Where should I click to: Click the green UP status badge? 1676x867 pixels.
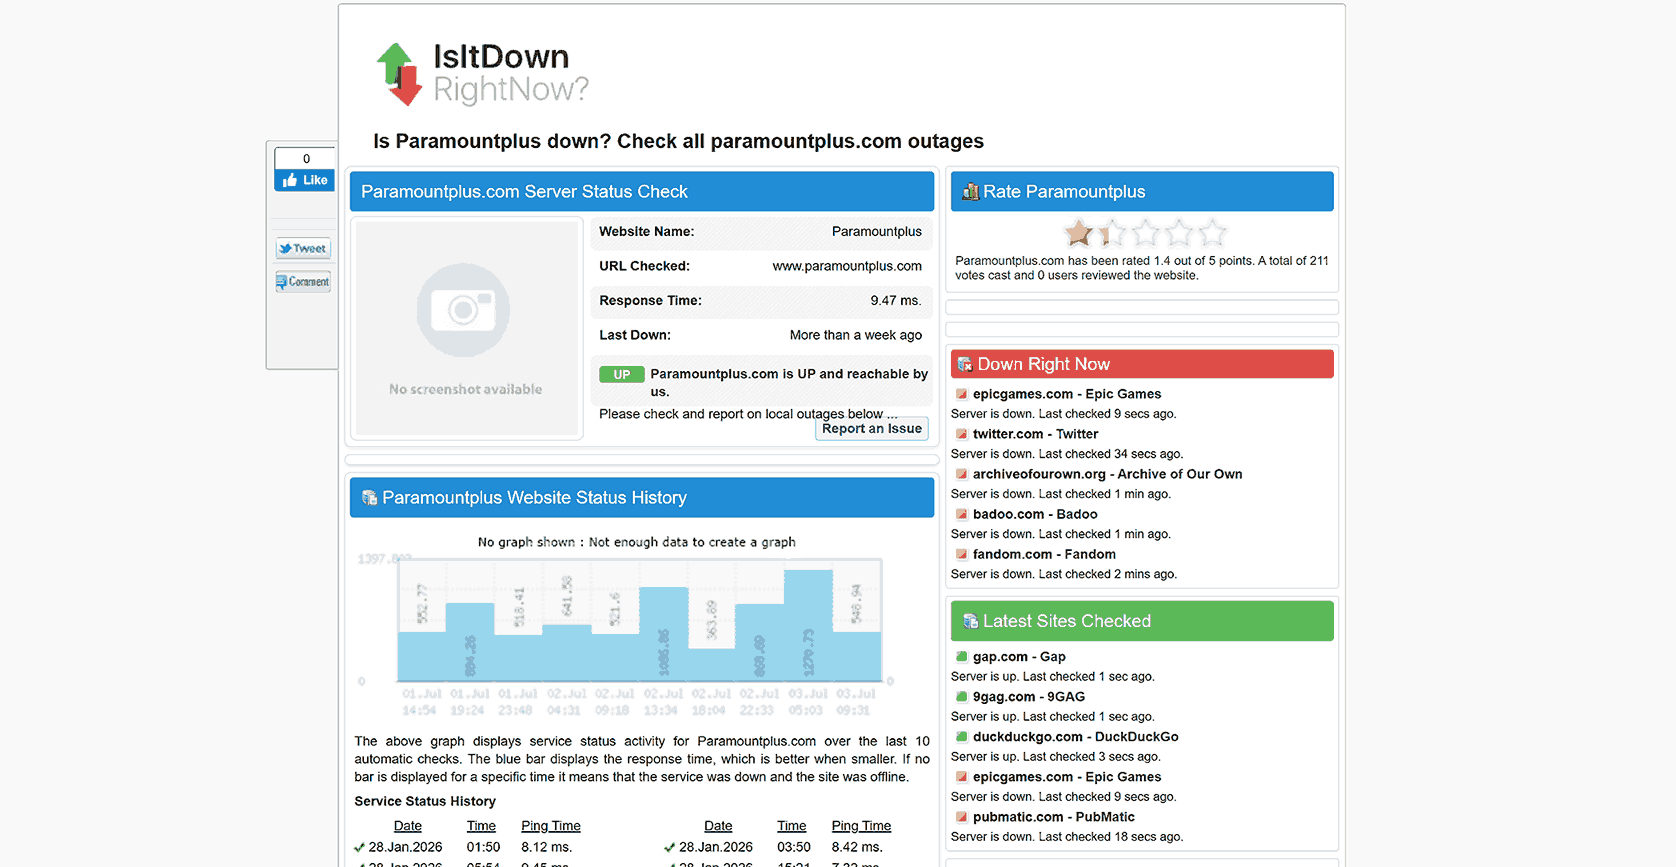click(621, 374)
